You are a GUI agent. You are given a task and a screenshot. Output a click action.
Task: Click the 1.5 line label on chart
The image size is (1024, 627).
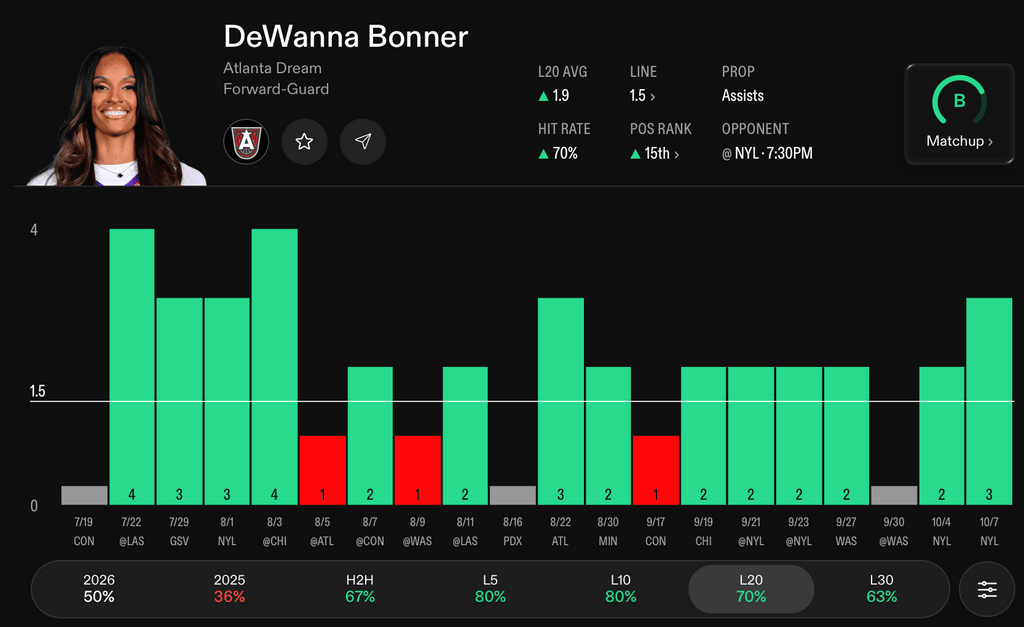click(x=37, y=391)
